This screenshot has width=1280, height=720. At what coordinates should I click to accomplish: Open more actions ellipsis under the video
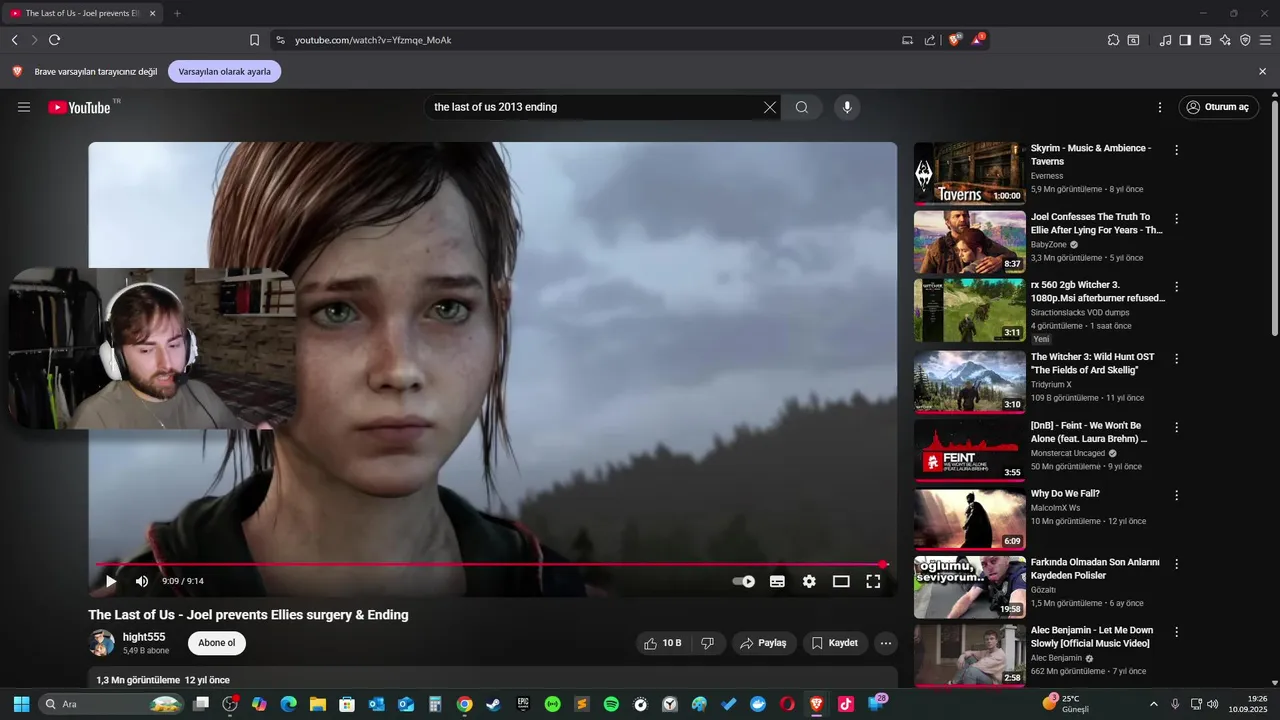pos(885,643)
